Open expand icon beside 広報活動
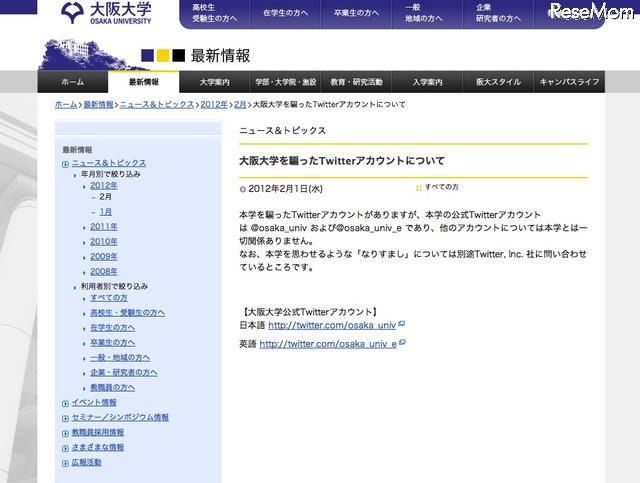 [x=65, y=463]
